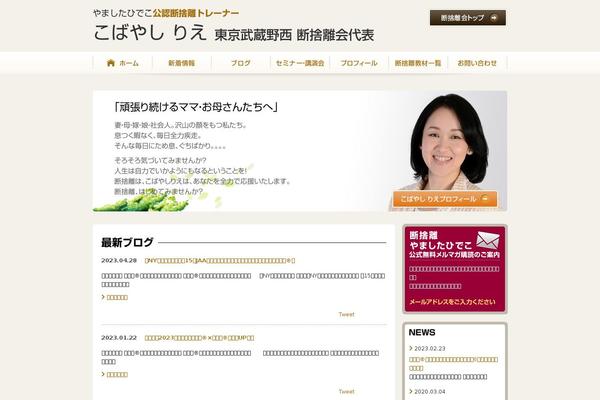The width and height of the screenshot is (600, 400).
Task: Click the Tweet link under 2023.04.28 post
Action: click(x=346, y=314)
